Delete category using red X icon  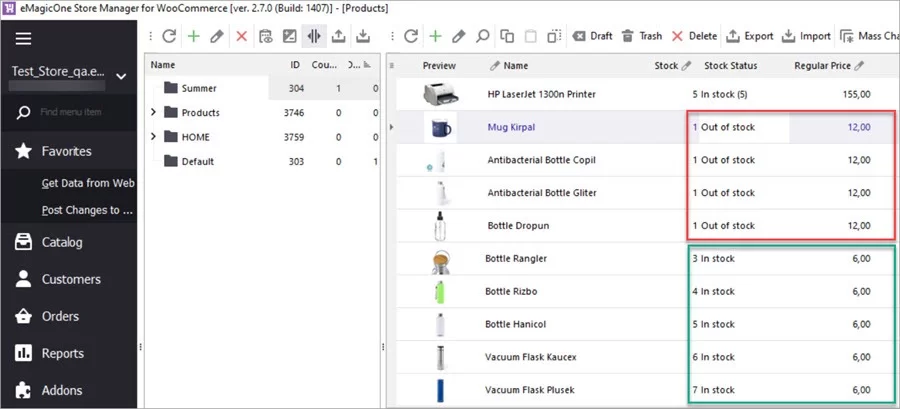pyautogui.click(x=241, y=36)
